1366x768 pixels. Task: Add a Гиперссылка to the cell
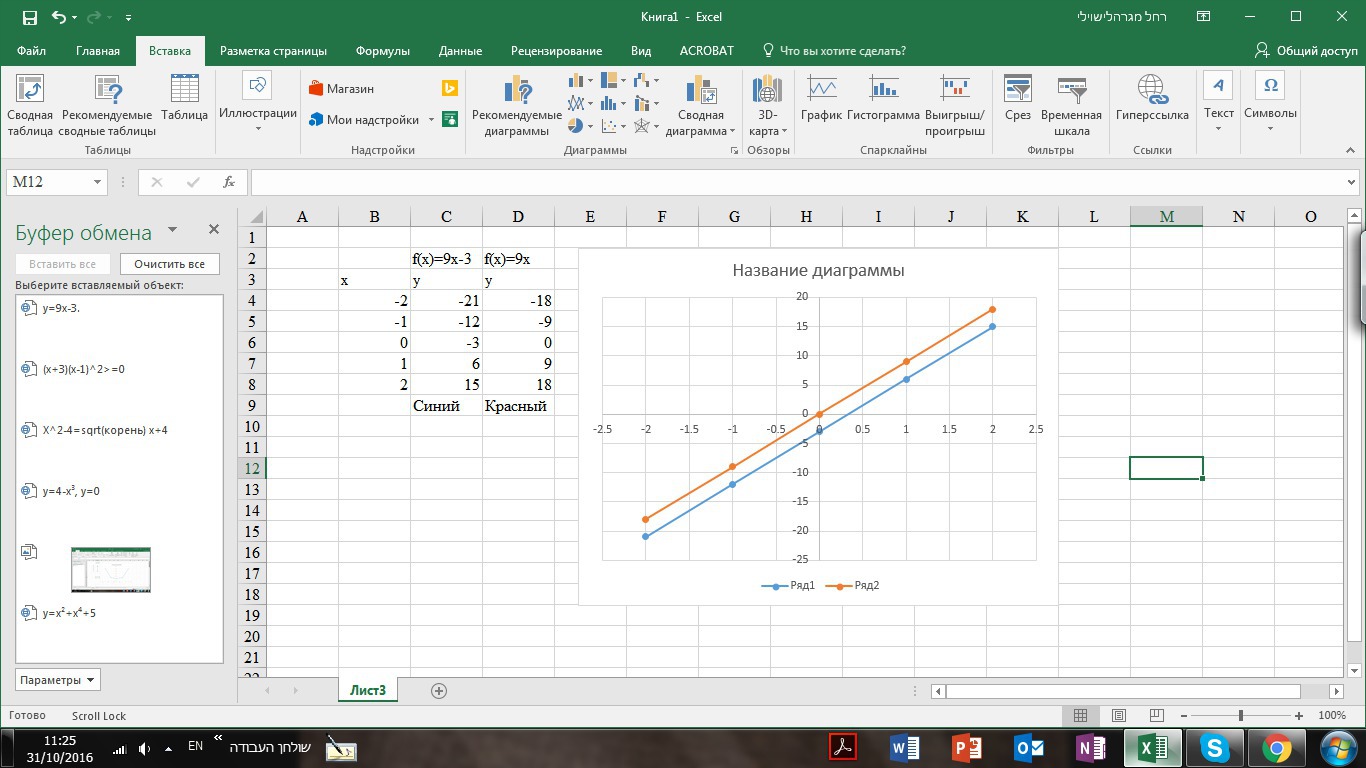click(1152, 100)
